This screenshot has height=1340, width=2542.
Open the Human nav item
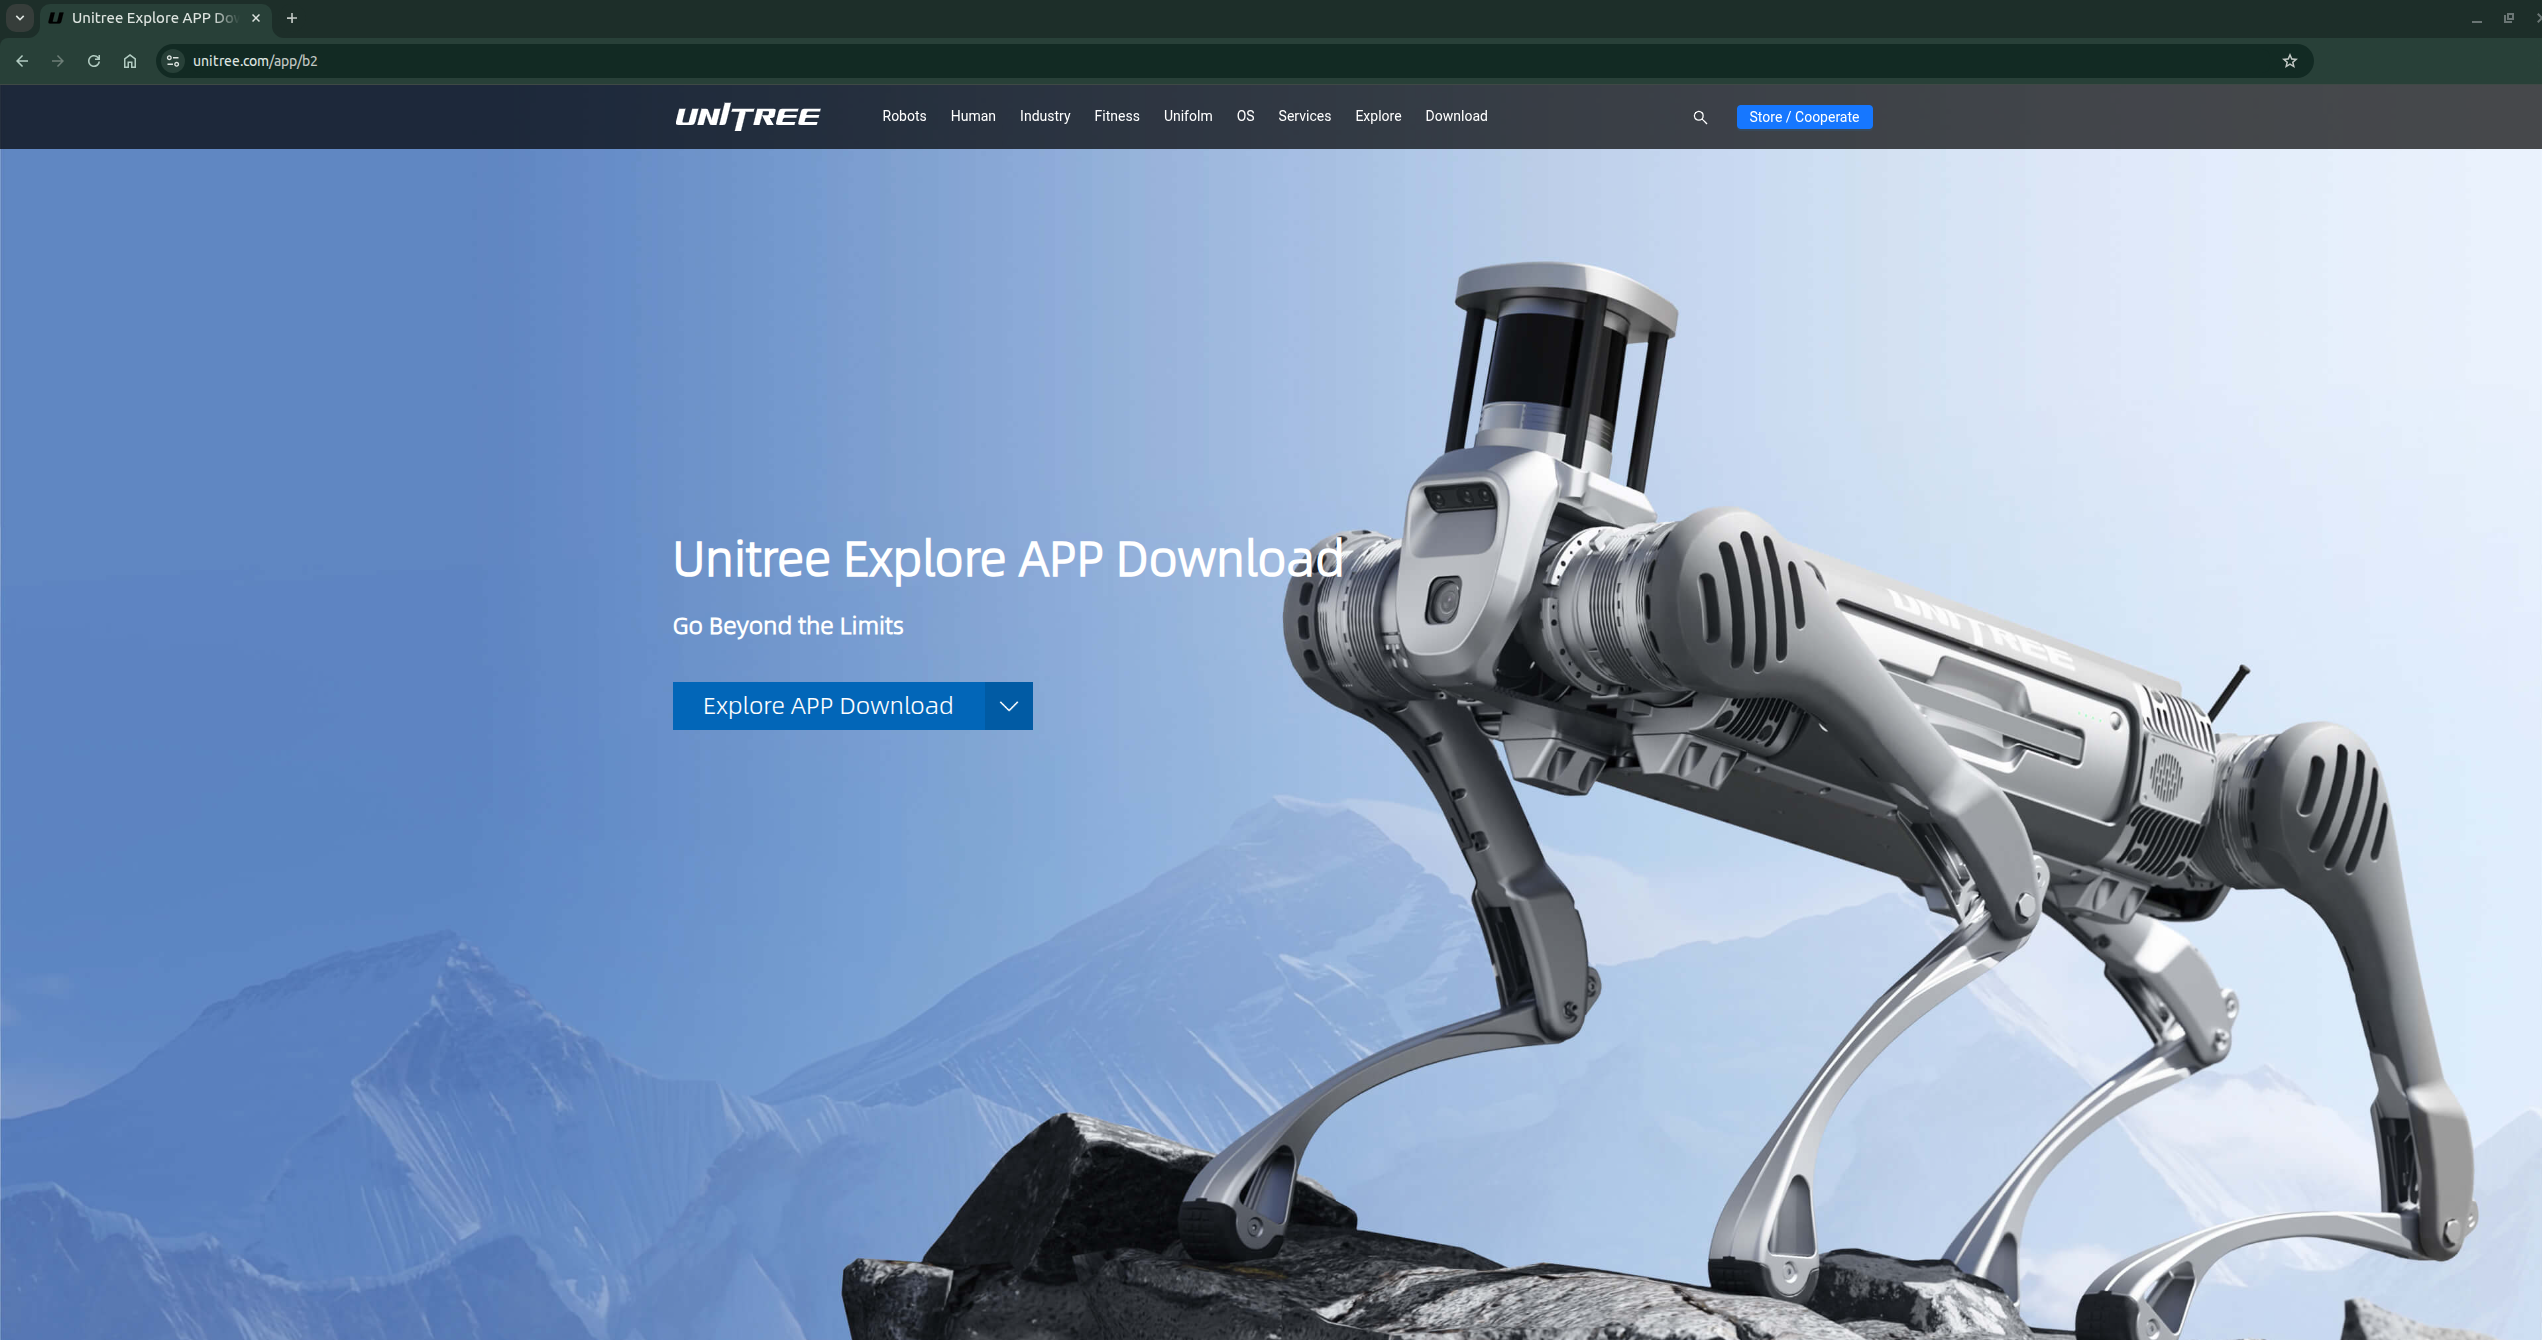[x=972, y=116]
